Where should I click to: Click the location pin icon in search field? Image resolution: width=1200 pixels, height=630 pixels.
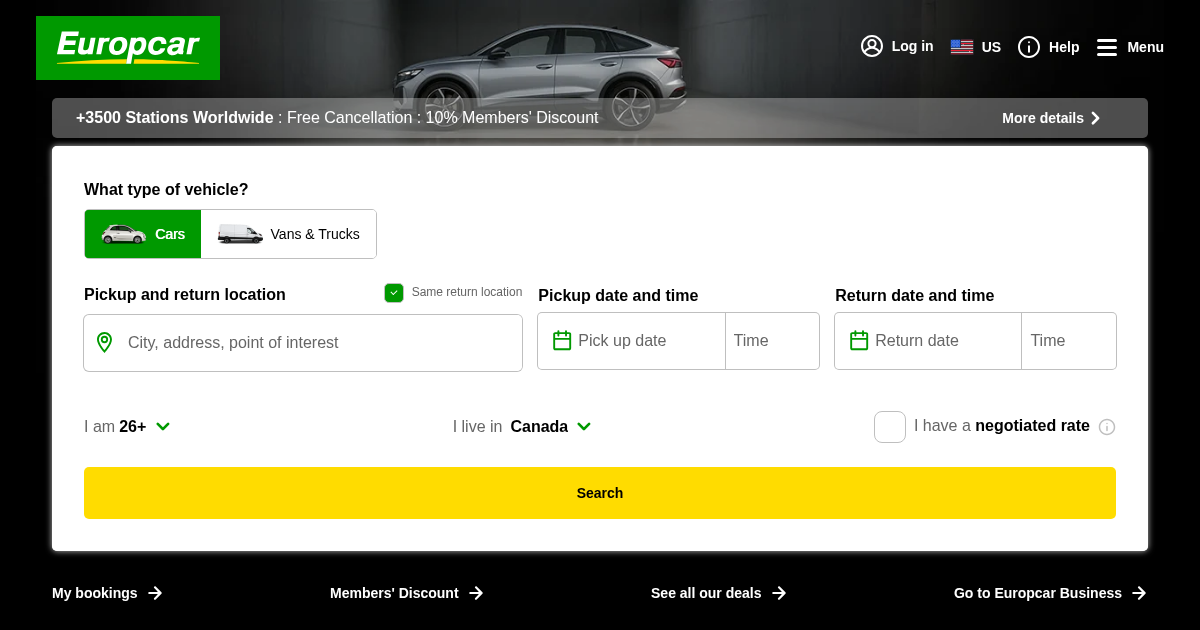pyautogui.click(x=104, y=342)
